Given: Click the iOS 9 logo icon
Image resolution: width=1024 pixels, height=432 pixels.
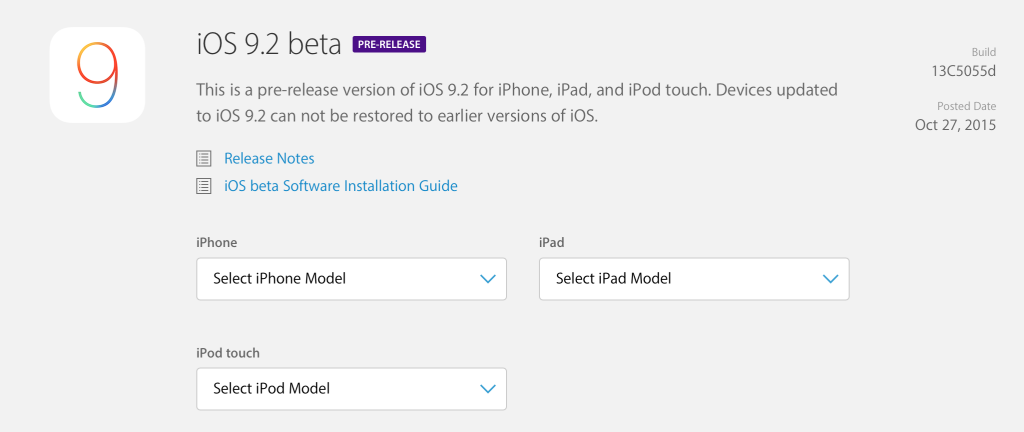Looking at the screenshot, I should 98,75.
